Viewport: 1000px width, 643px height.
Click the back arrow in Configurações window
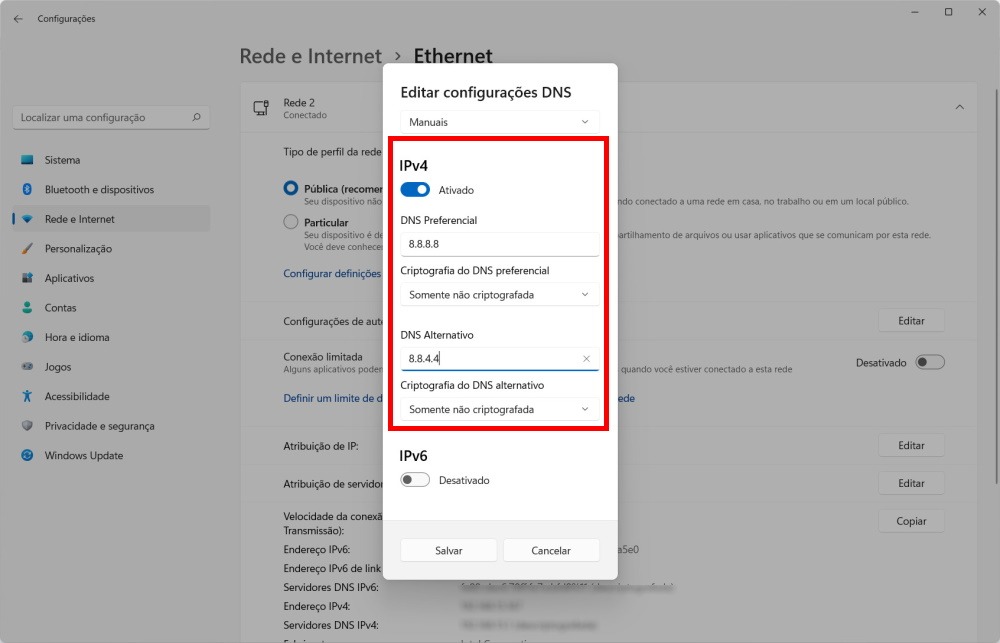pyautogui.click(x=18, y=18)
